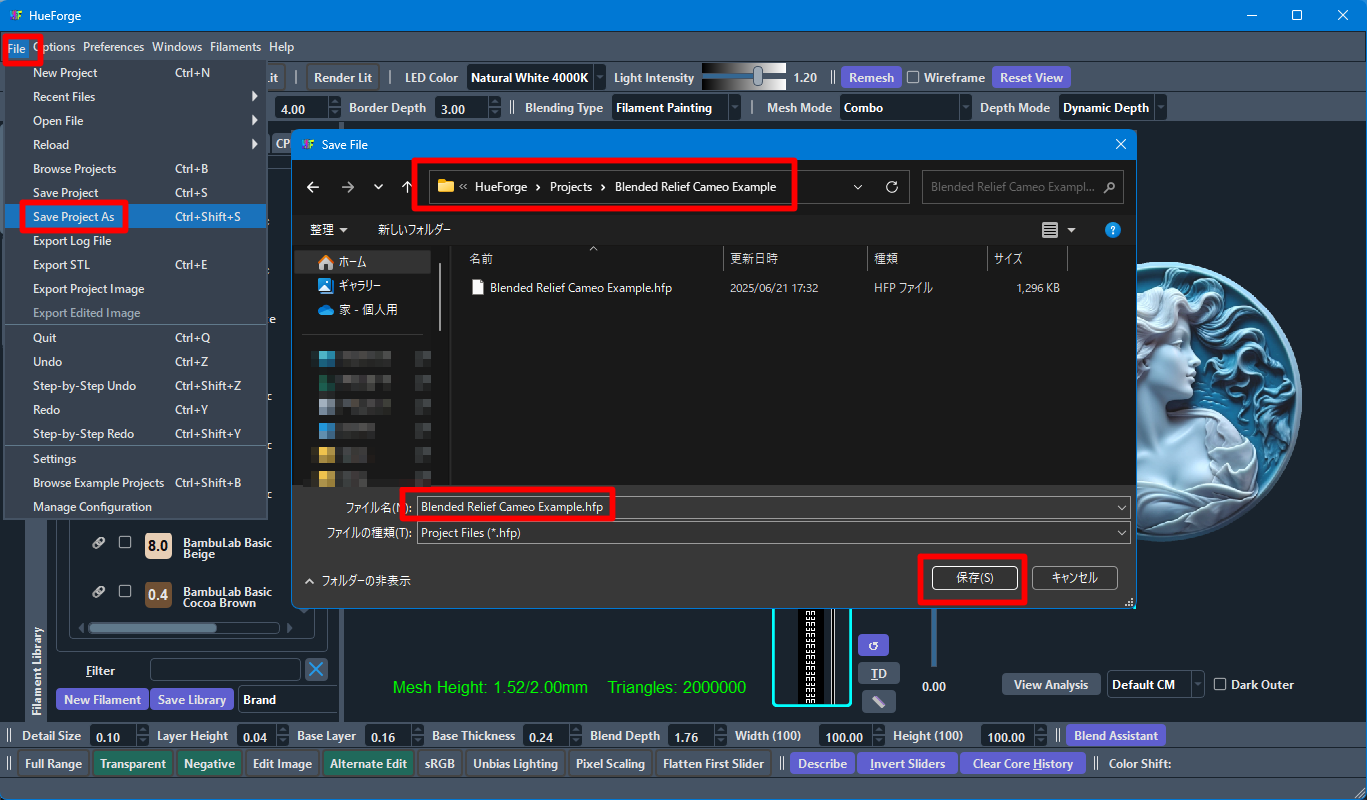Select Export STL from the File menu

pyautogui.click(x=61, y=265)
